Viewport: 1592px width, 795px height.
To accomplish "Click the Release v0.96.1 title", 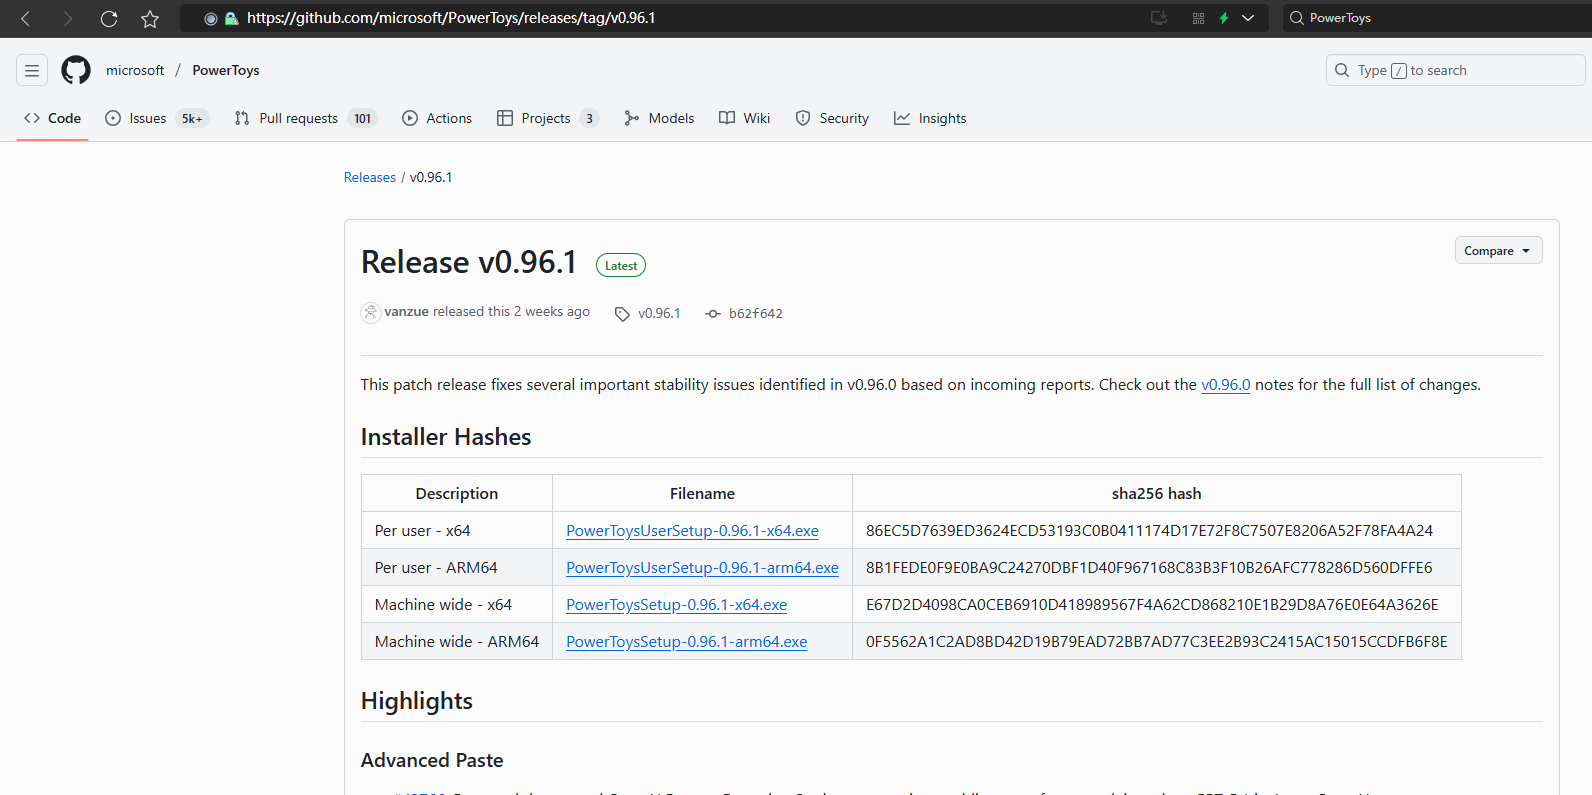I will click(469, 262).
